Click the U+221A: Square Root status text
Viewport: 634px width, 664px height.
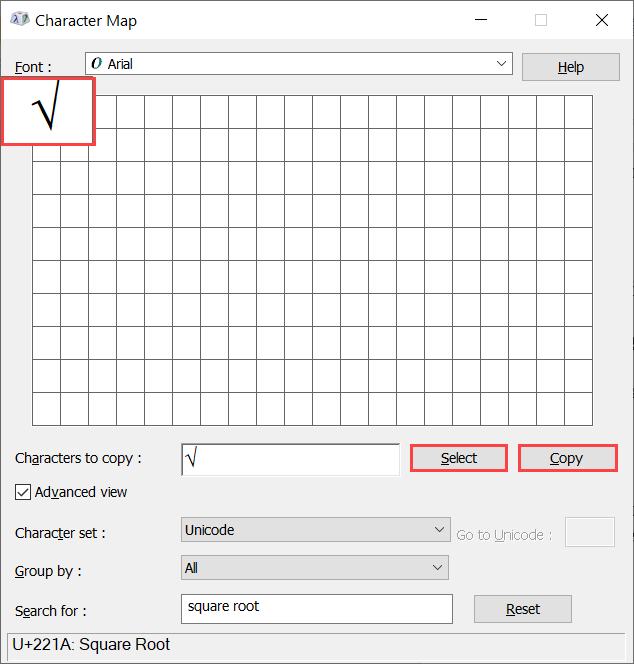(91, 645)
